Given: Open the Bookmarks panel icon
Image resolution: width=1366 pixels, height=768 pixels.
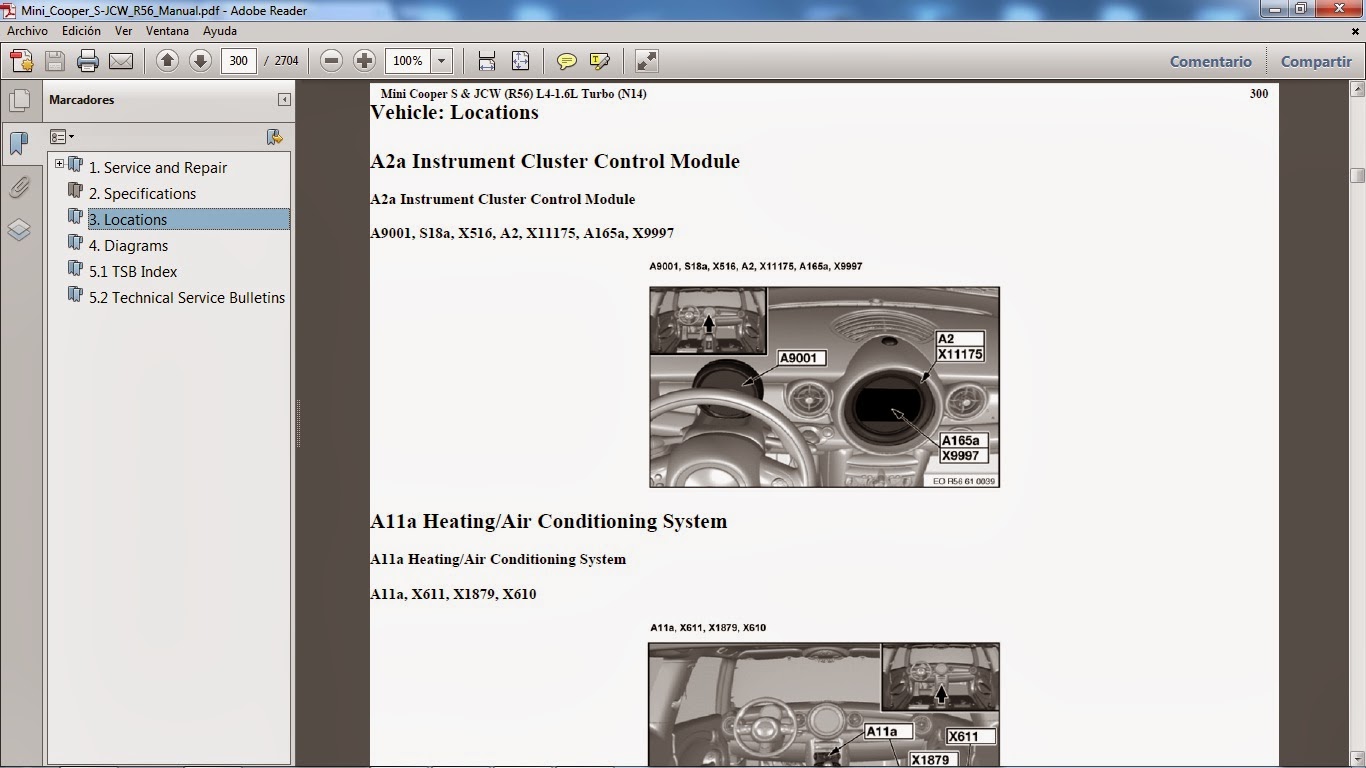Looking at the screenshot, I should [18, 143].
